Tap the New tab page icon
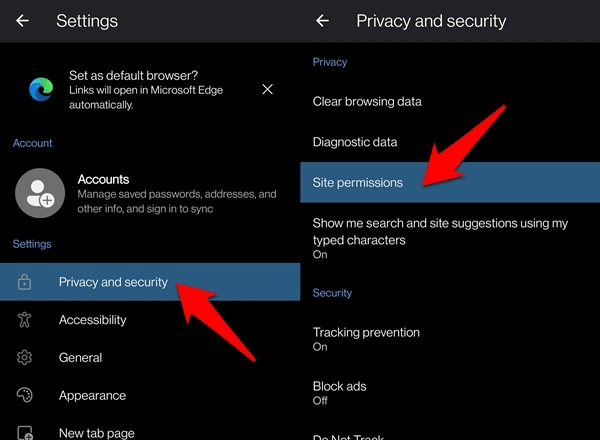 (x=25, y=432)
